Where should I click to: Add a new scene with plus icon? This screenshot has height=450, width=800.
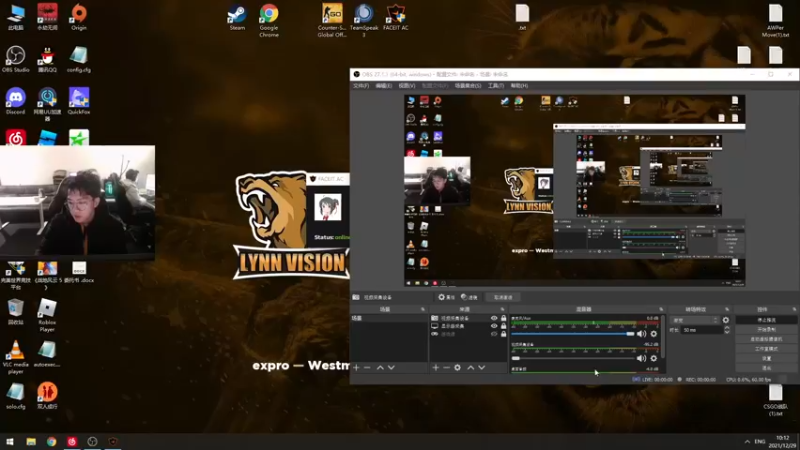click(356, 367)
